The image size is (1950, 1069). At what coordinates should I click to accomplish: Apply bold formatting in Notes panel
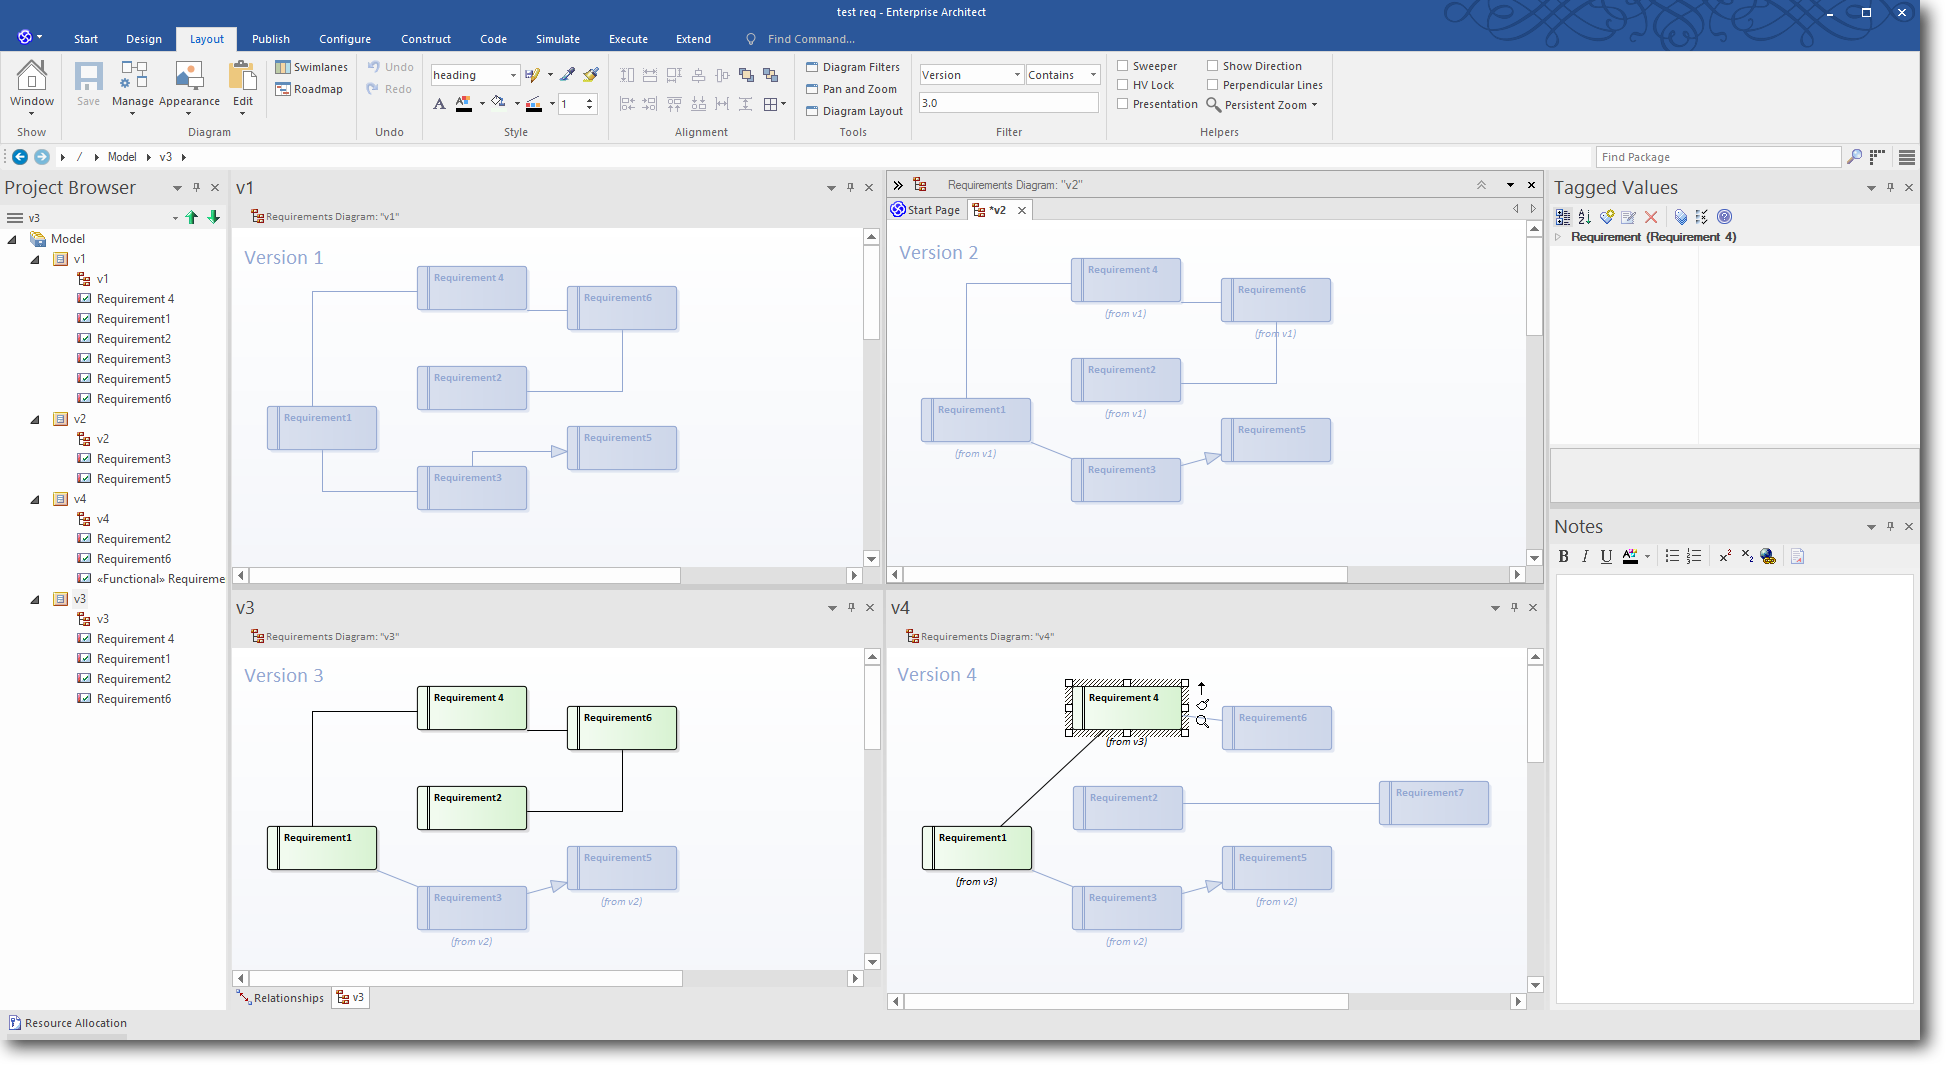[x=1564, y=557]
